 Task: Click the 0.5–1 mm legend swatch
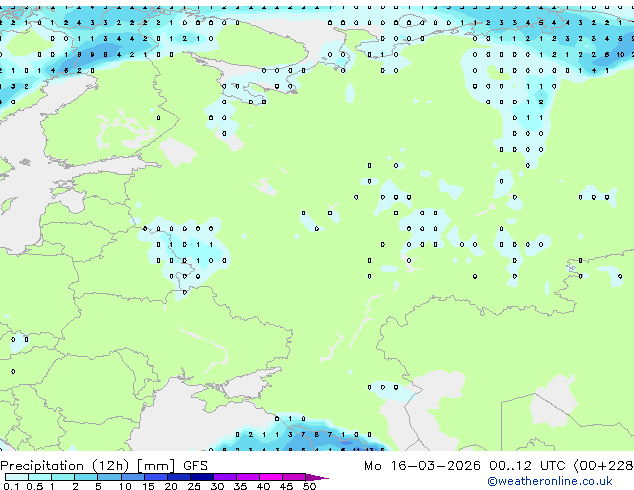coord(40,477)
